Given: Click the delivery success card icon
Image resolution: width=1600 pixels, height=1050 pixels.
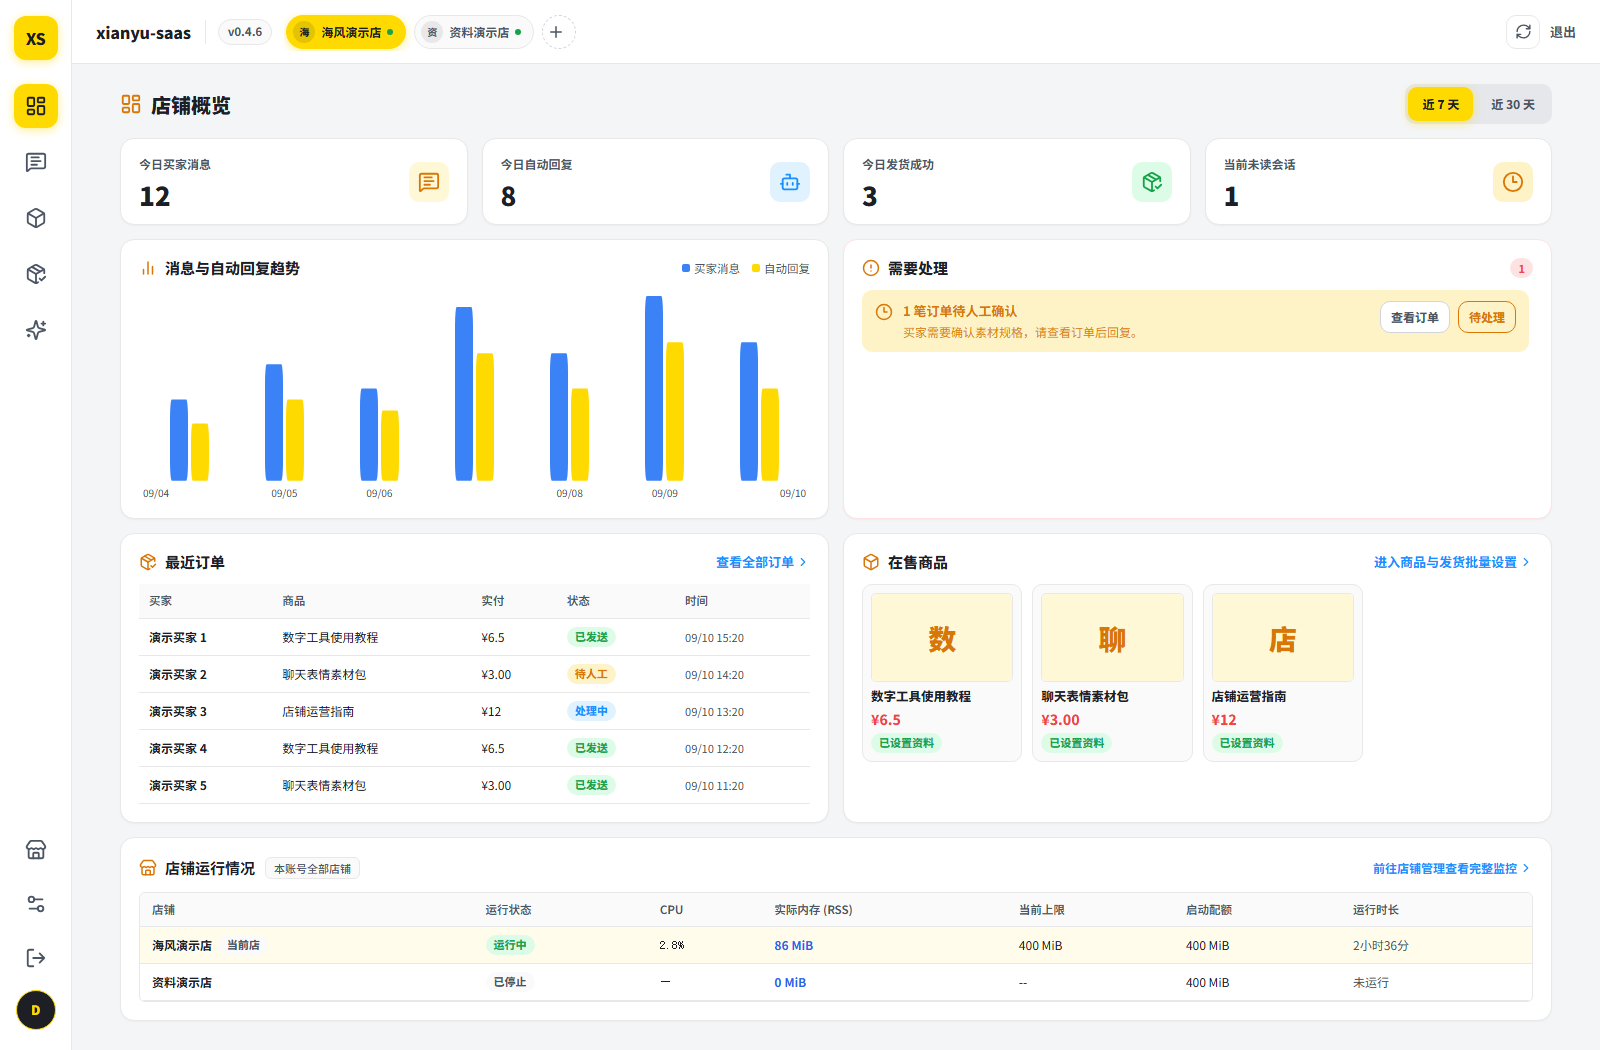Looking at the screenshot, I should (1152, 182).
